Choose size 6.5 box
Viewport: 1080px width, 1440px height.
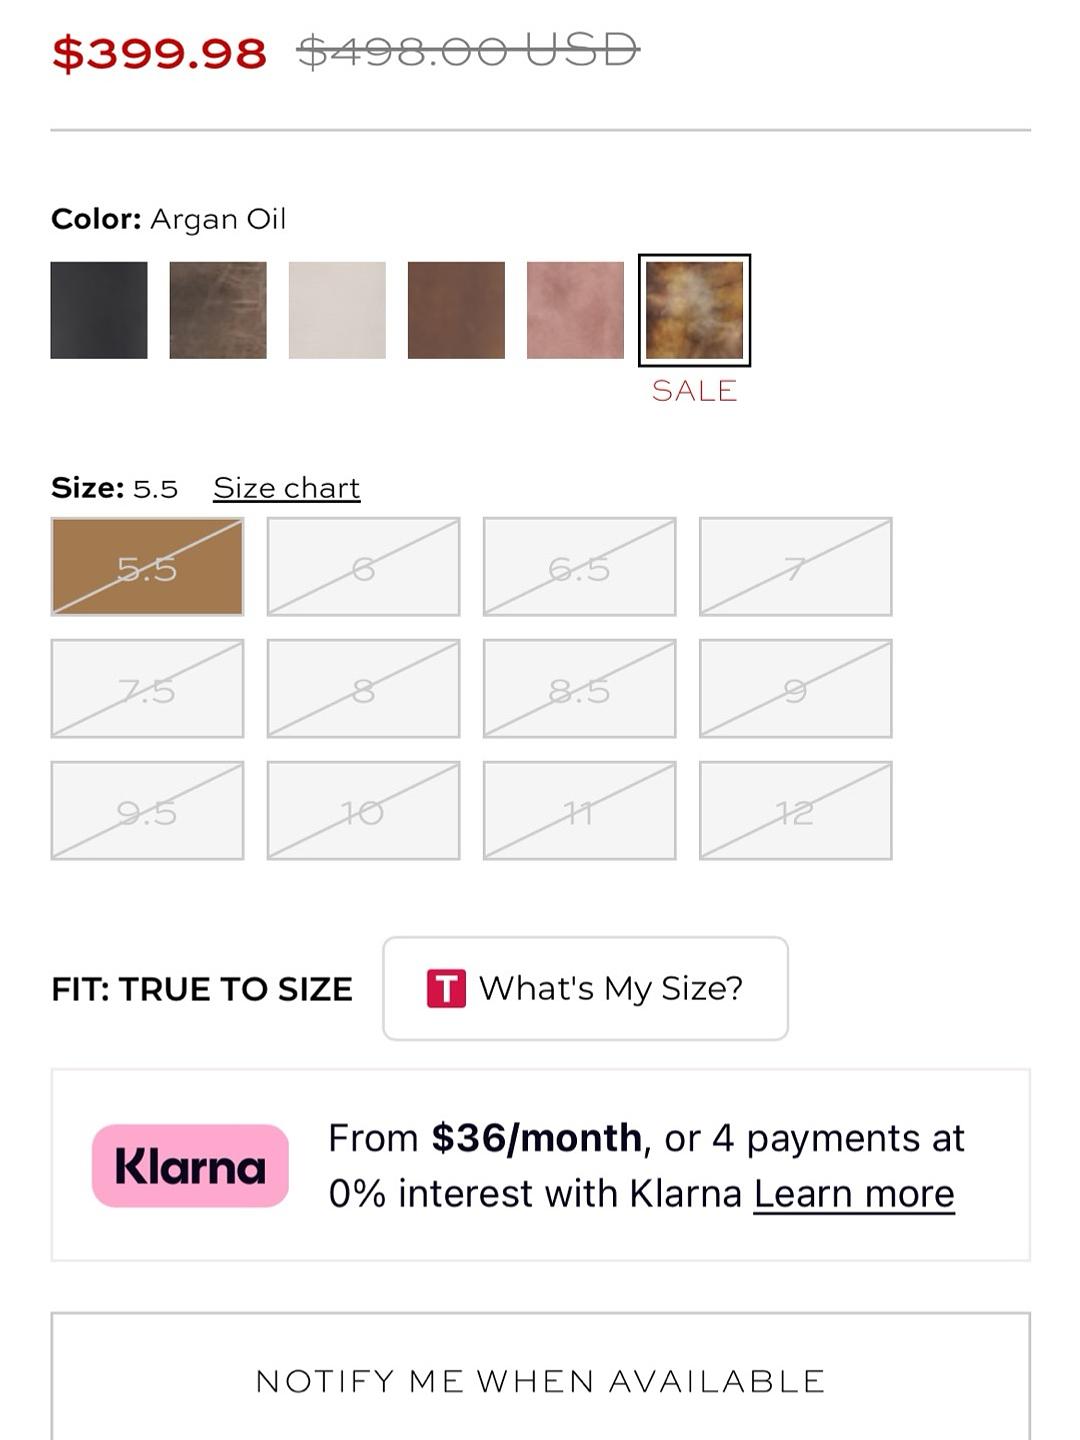pyautogui.click(x=579, y=566)
